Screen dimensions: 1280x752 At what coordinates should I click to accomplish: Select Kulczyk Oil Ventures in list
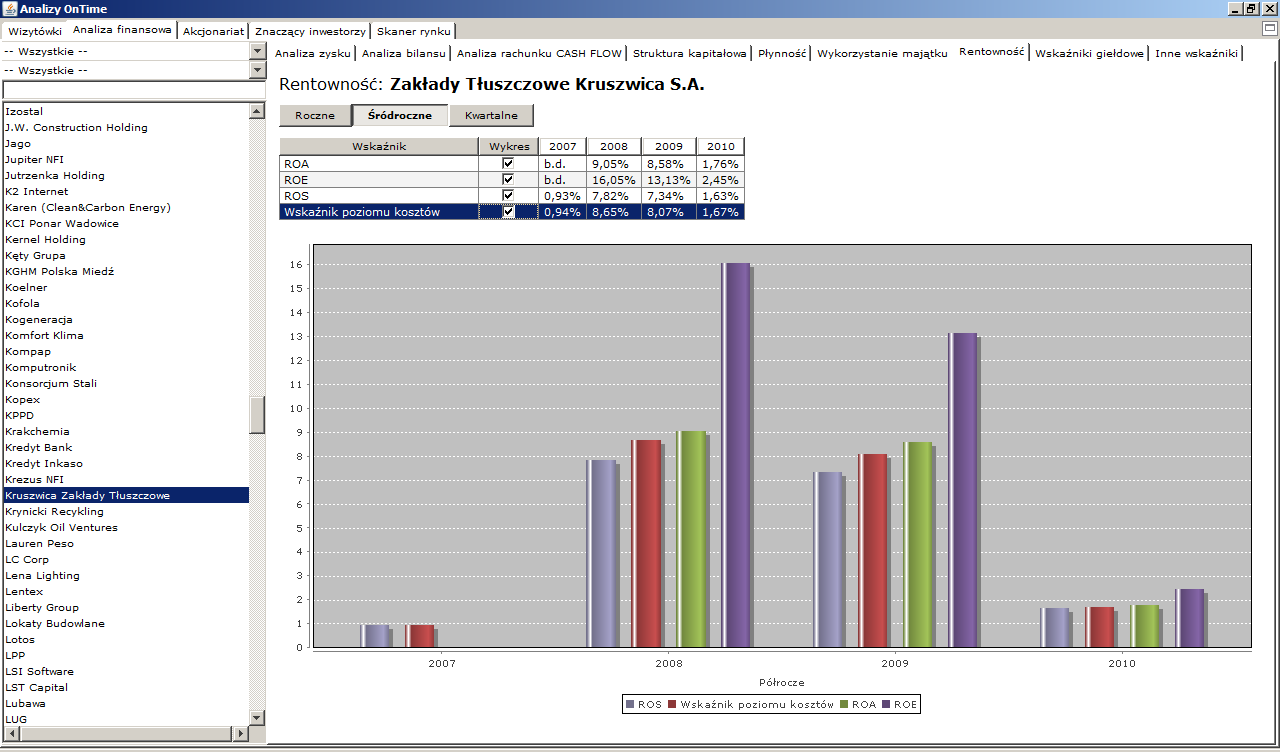(125, 527)
